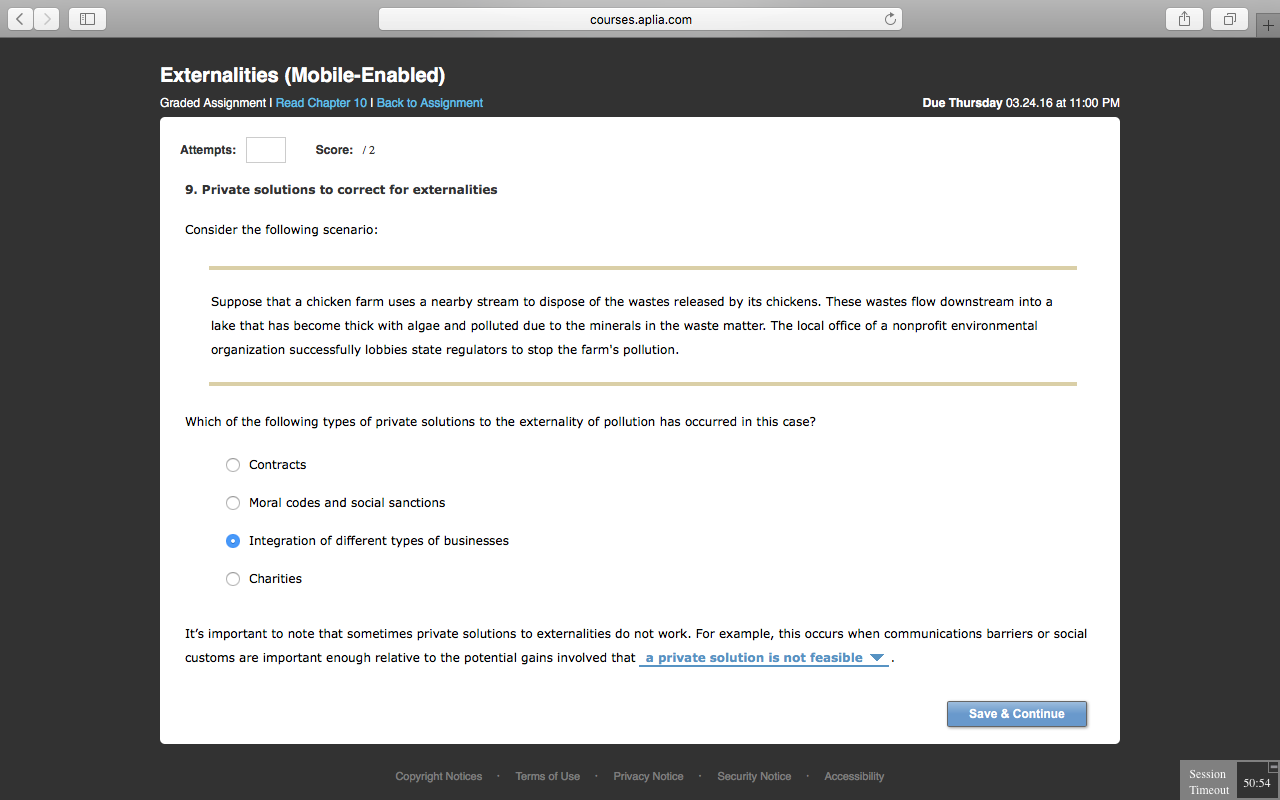Viewport: 1280px width, 800px height.
Task: Show all tabs overview
Action: coord(1229,19)
